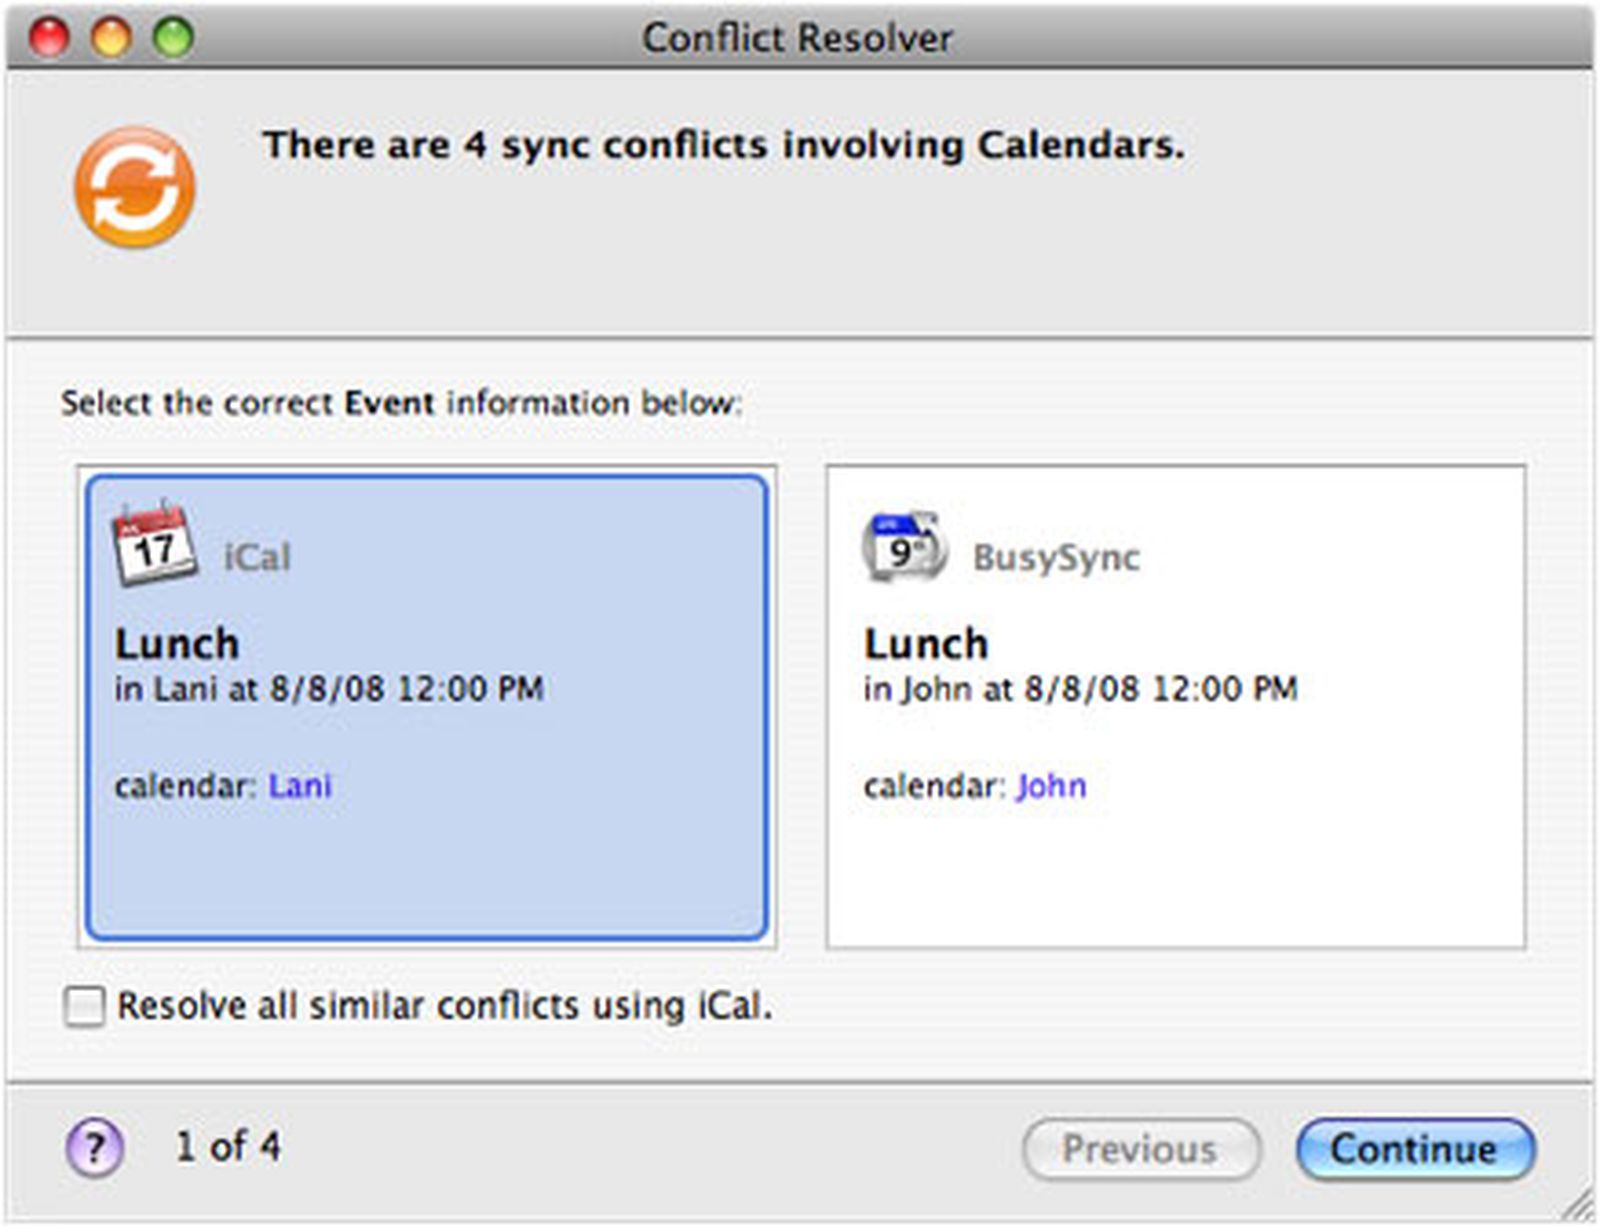Open the Lani calendar link
The image size is (1600, 1227).
coord(300,787)
